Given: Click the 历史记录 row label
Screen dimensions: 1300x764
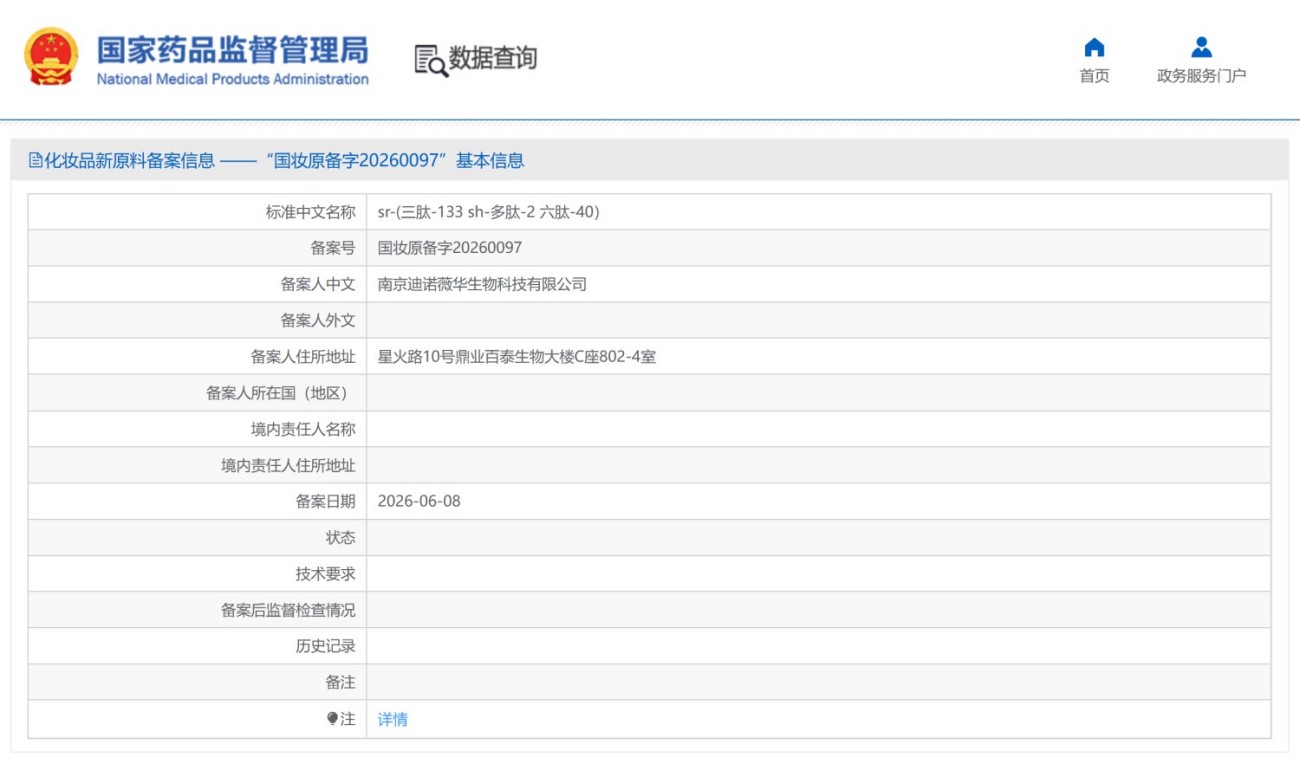Looking at the screenshot, I should coord(325,646).
